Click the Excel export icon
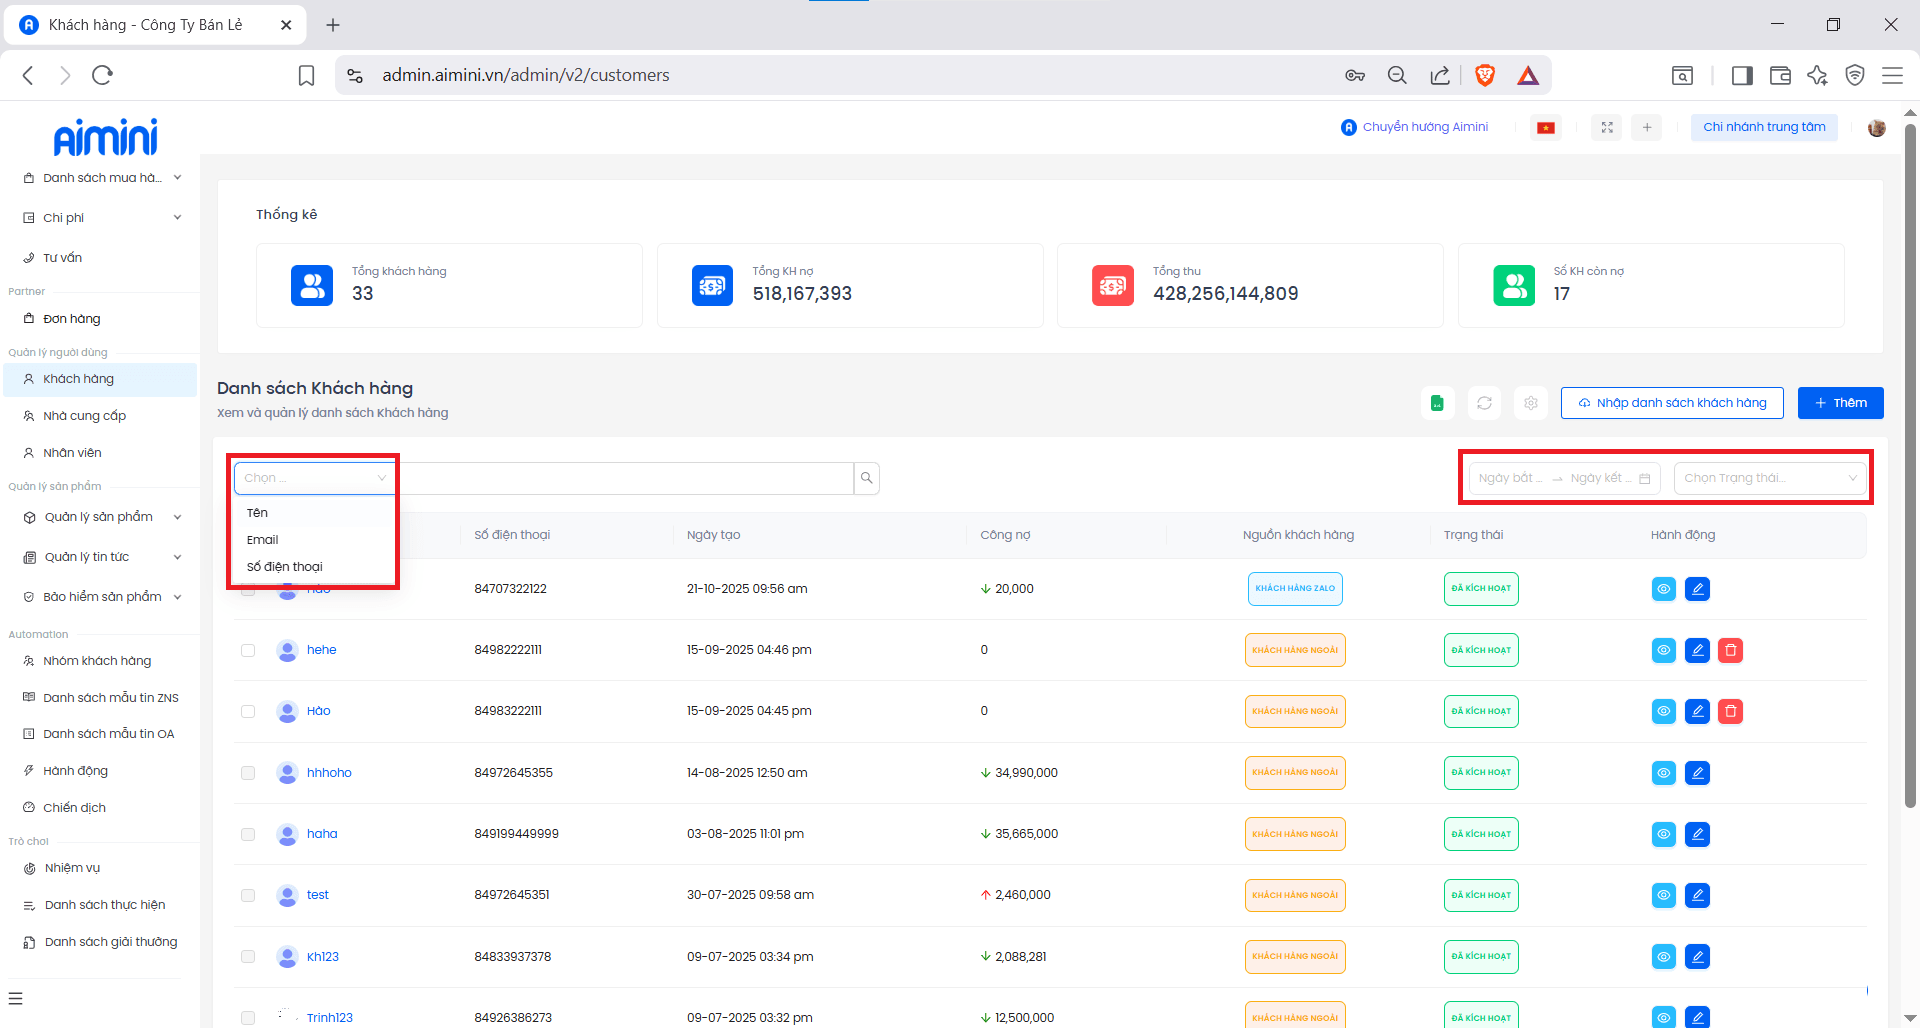The image size is (1920, 1028). click(x=1437, y=403)
